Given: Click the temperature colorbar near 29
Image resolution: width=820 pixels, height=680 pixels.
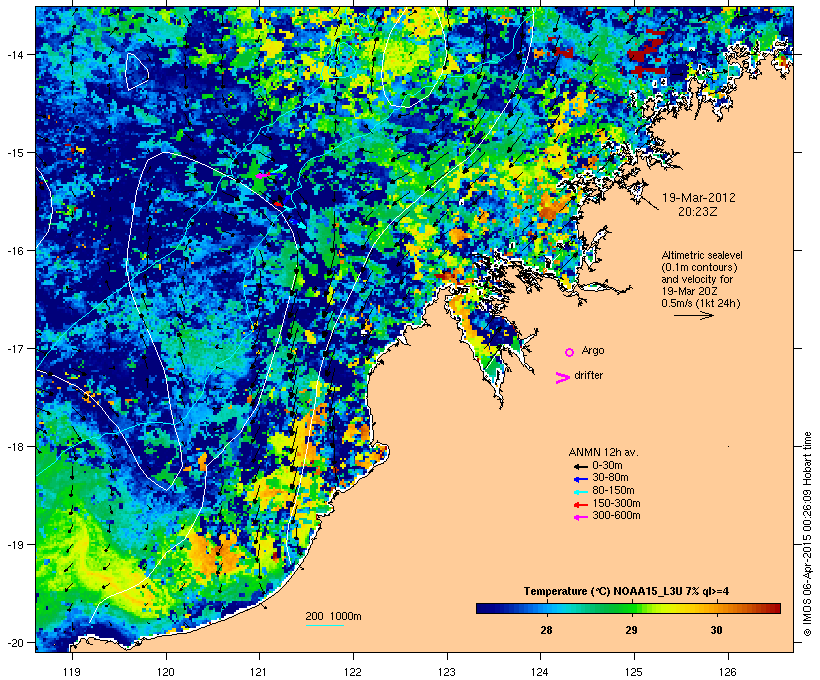Looking at the screenshot, I should (x=631, y=608).
